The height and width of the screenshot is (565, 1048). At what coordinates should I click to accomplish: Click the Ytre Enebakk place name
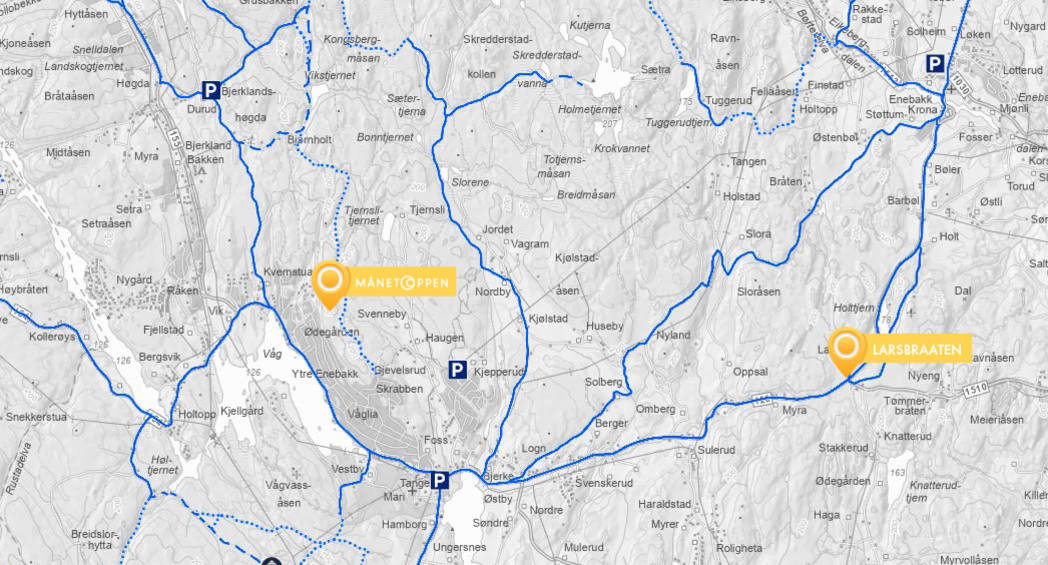pyautogui.click(x=325, y=374)
